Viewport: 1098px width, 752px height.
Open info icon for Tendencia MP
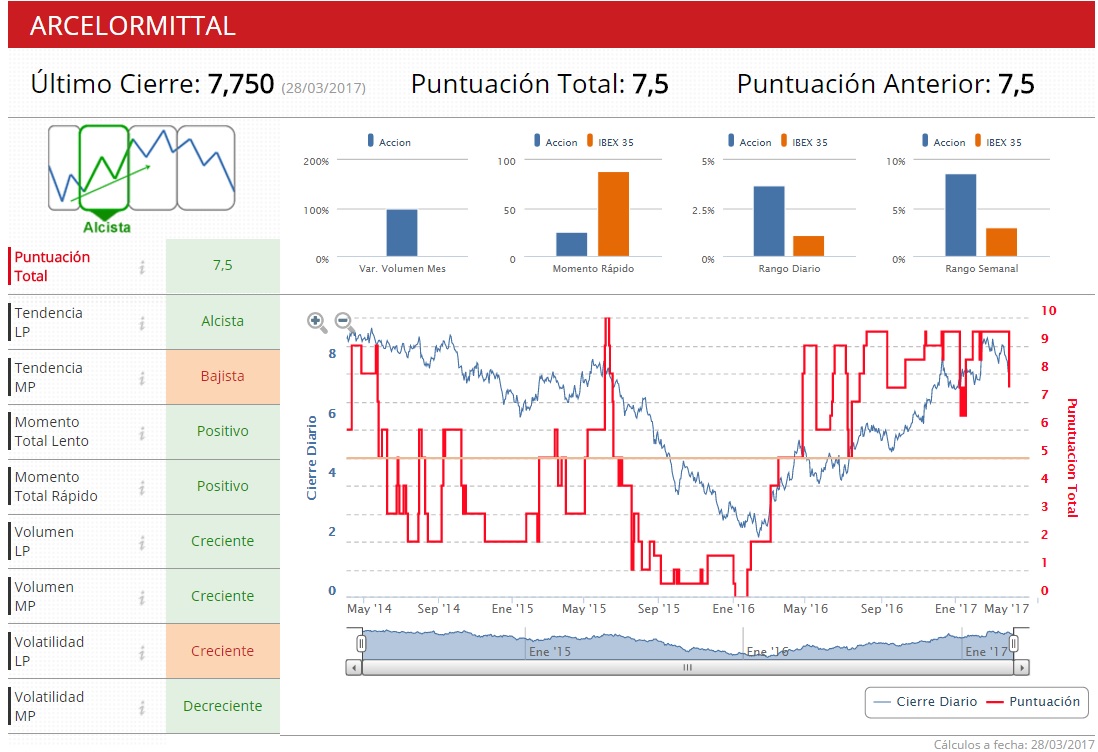click(142, 378)
